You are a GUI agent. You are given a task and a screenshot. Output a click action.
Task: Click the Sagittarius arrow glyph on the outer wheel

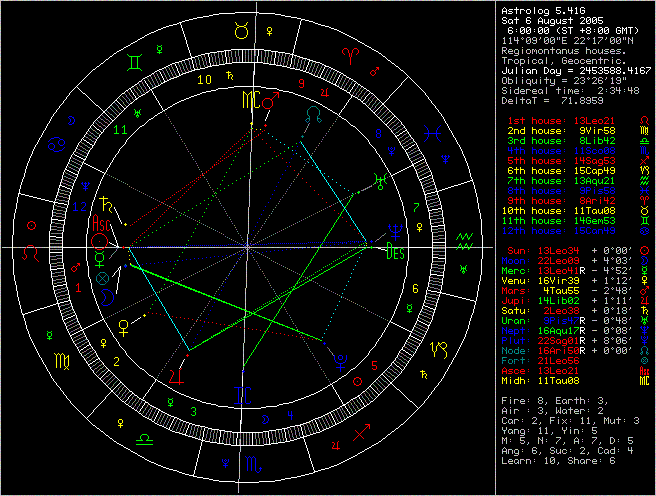pos(363,431)
